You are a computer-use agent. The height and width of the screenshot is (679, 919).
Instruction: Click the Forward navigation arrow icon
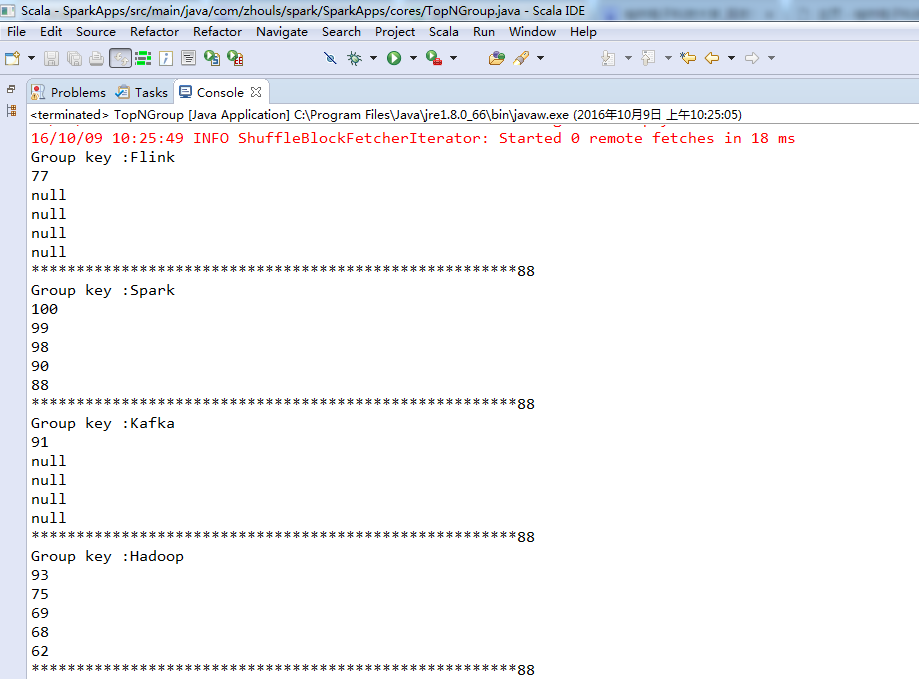[x=752, y=58]
